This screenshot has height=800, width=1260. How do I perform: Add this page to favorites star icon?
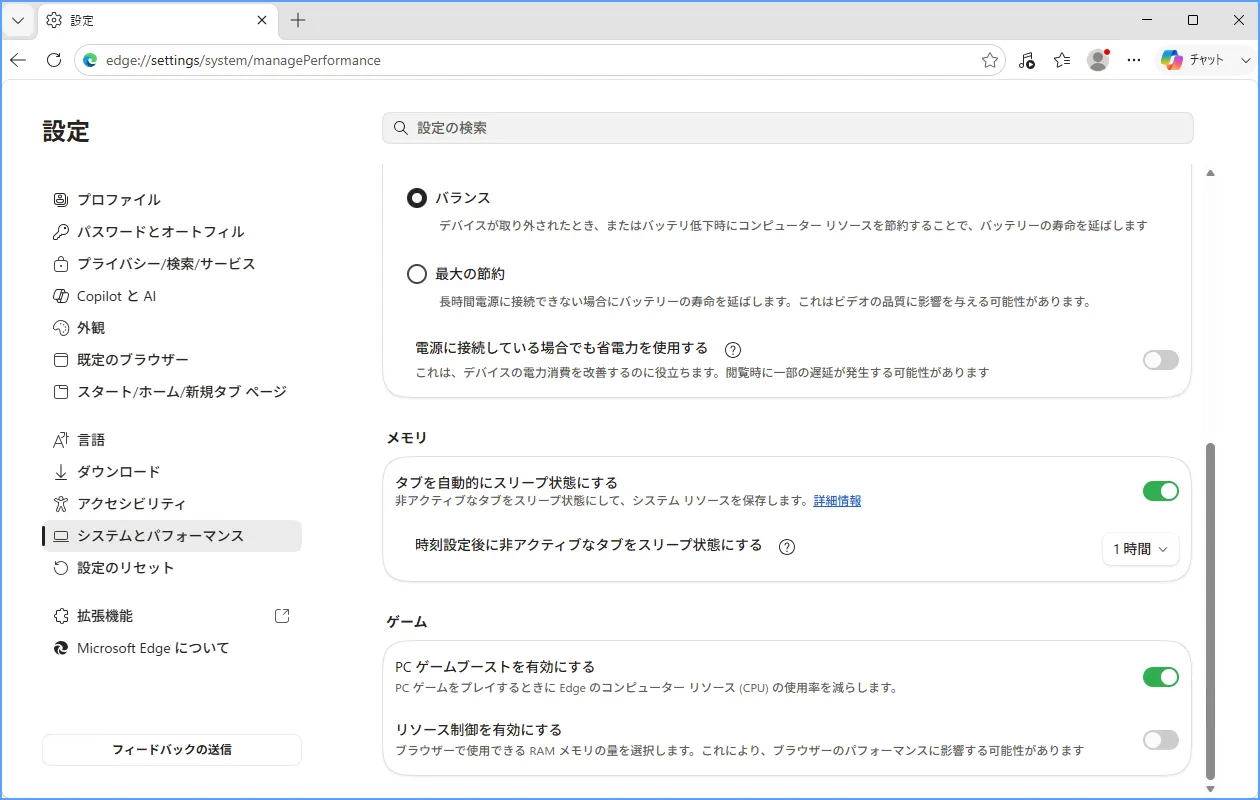pyautogui.click(x=990, y=60)
